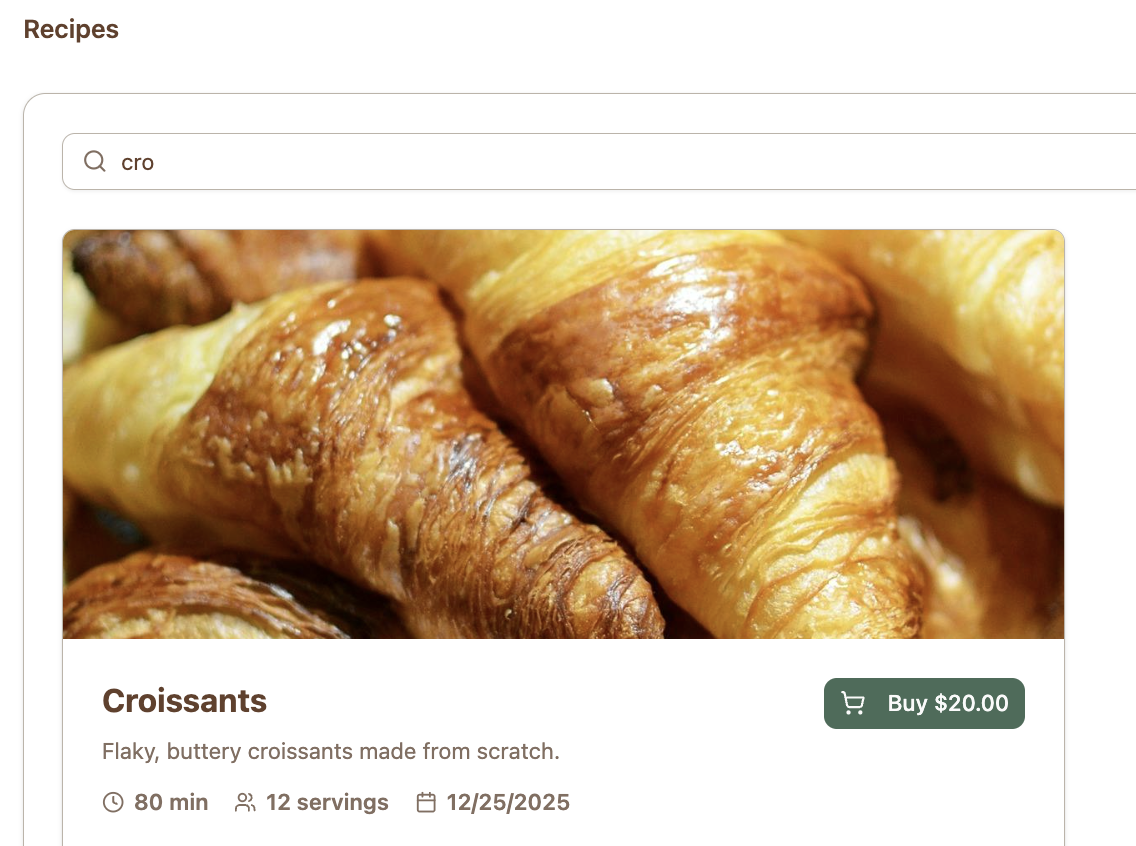Image resolution: width=1136 pixels, height=846 pixels.
Task: Click the 12 servings label
Action: point(327,803)
